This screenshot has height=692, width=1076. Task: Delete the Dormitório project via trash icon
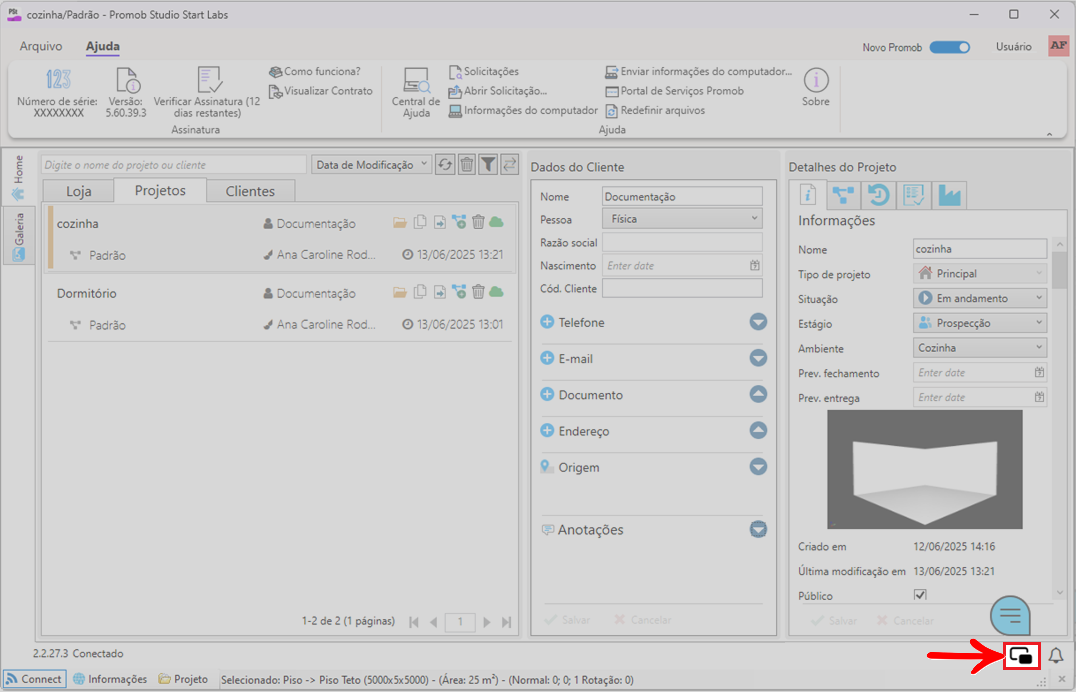[478, 292]
